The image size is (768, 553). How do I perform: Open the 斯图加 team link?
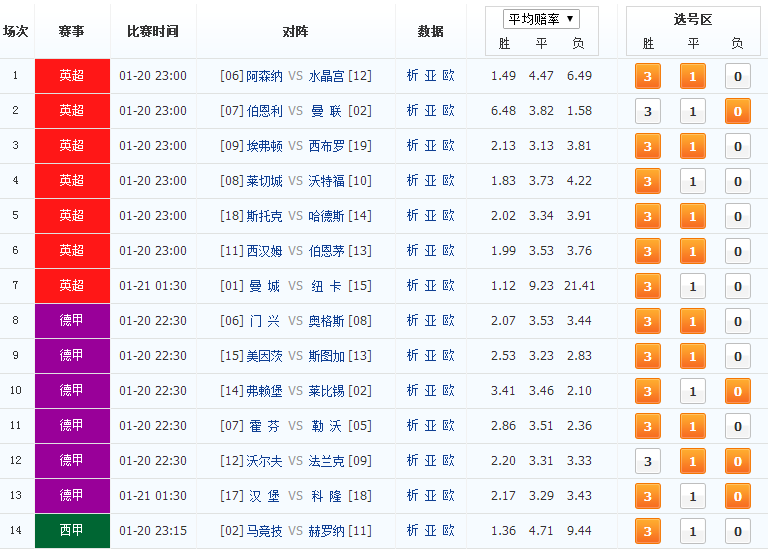point(327,356)
